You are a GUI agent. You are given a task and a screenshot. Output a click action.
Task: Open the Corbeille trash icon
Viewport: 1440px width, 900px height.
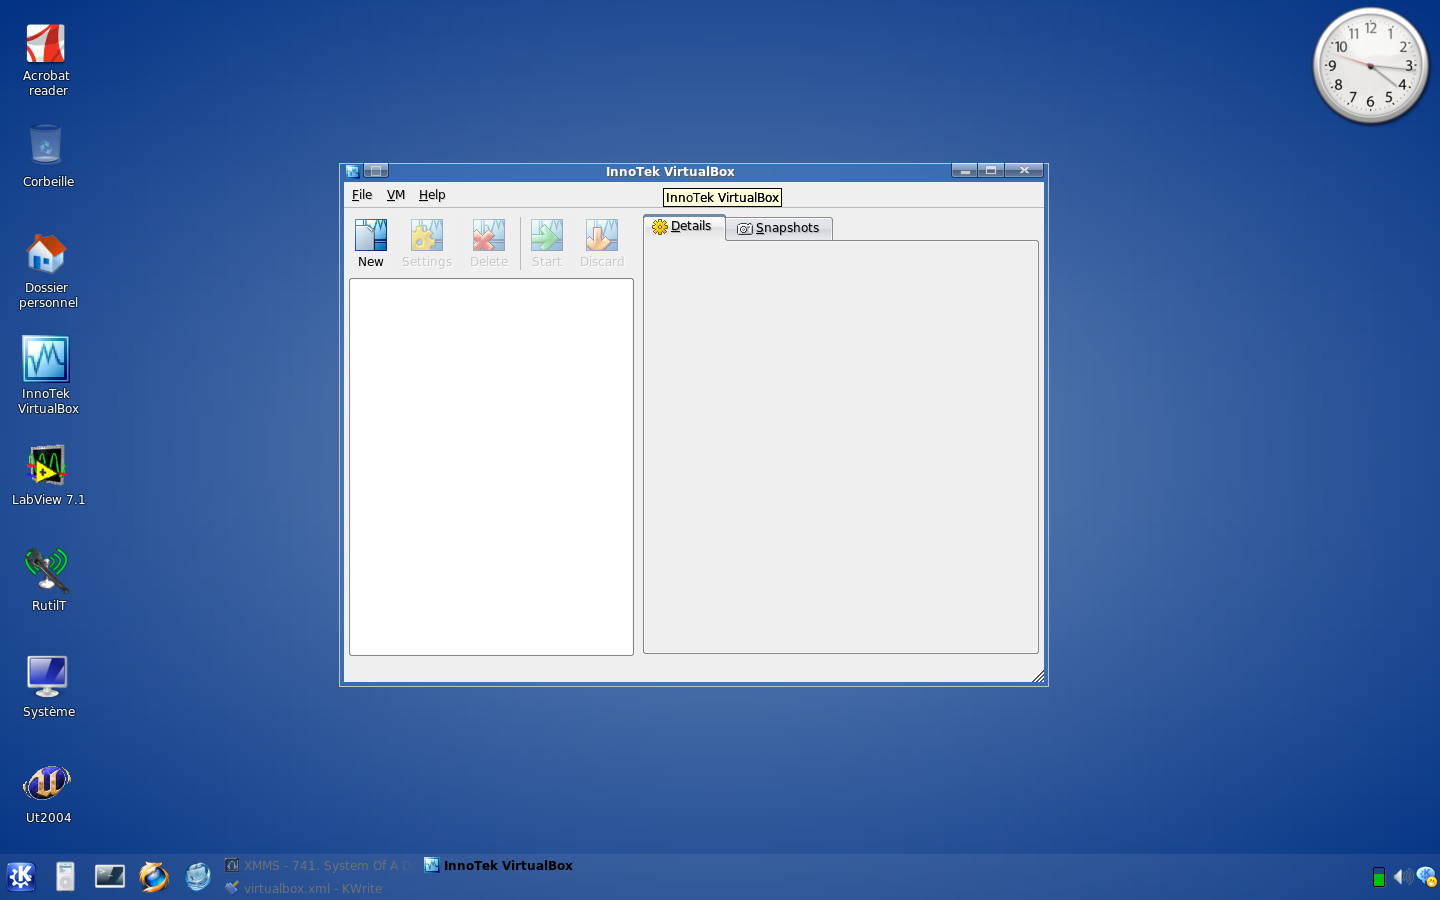click(x=47, y=155)
